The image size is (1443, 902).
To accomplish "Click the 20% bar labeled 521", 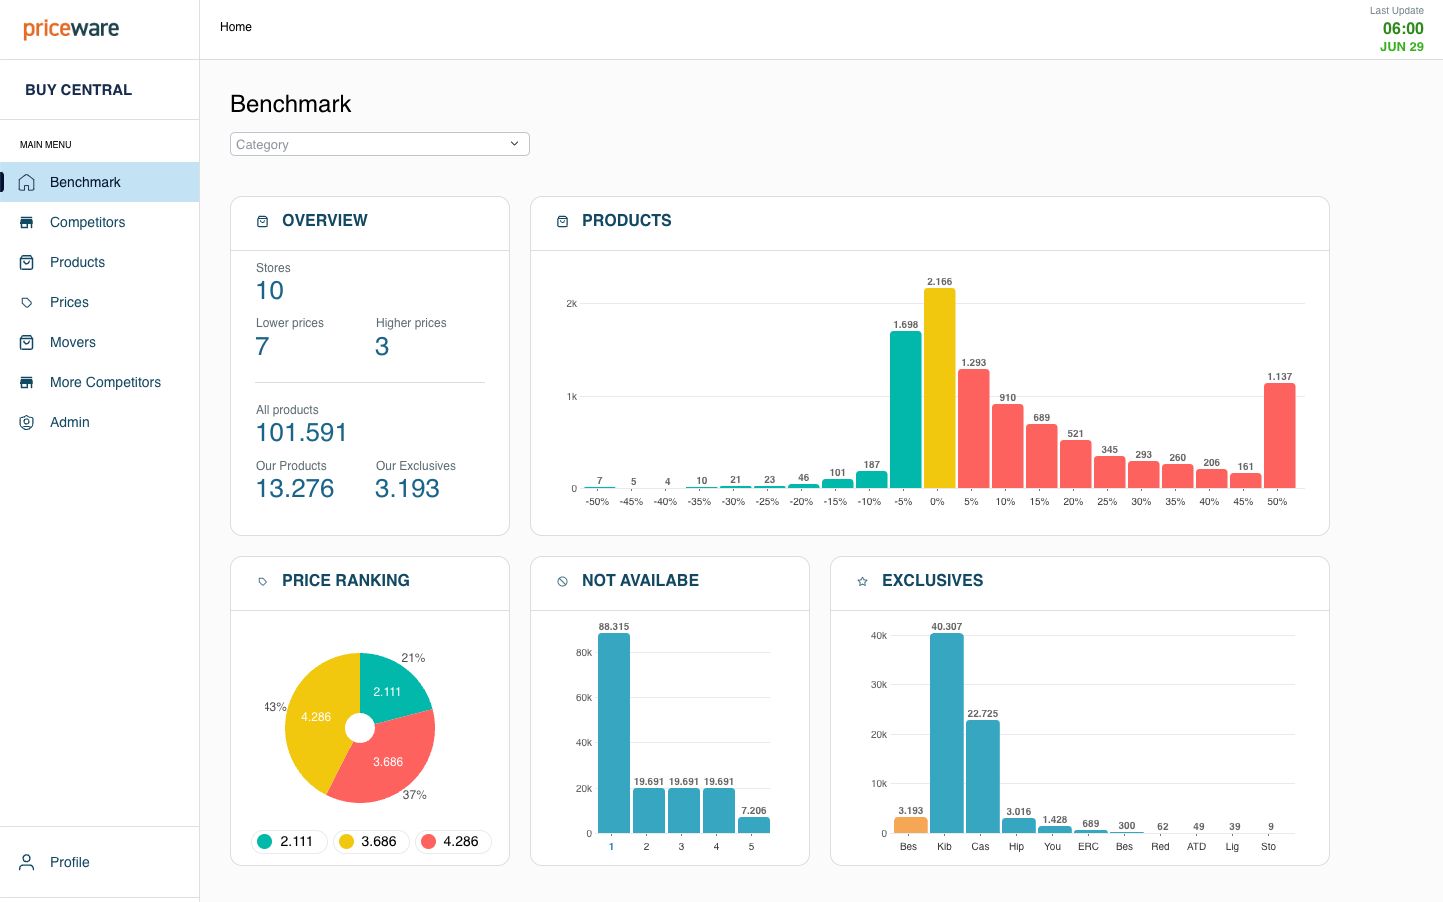I will pyautogui.click(x=1075, y=464).
